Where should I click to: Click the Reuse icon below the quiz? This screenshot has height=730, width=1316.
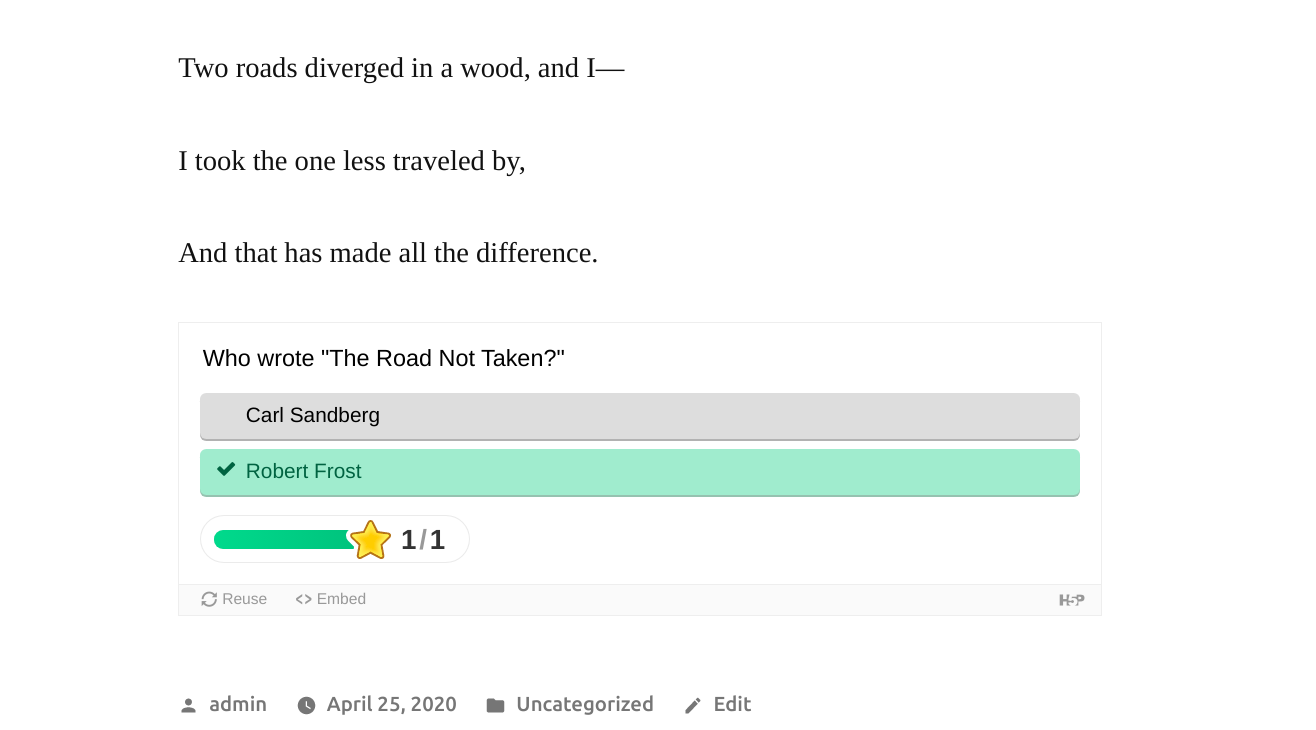tap(209, 598)
